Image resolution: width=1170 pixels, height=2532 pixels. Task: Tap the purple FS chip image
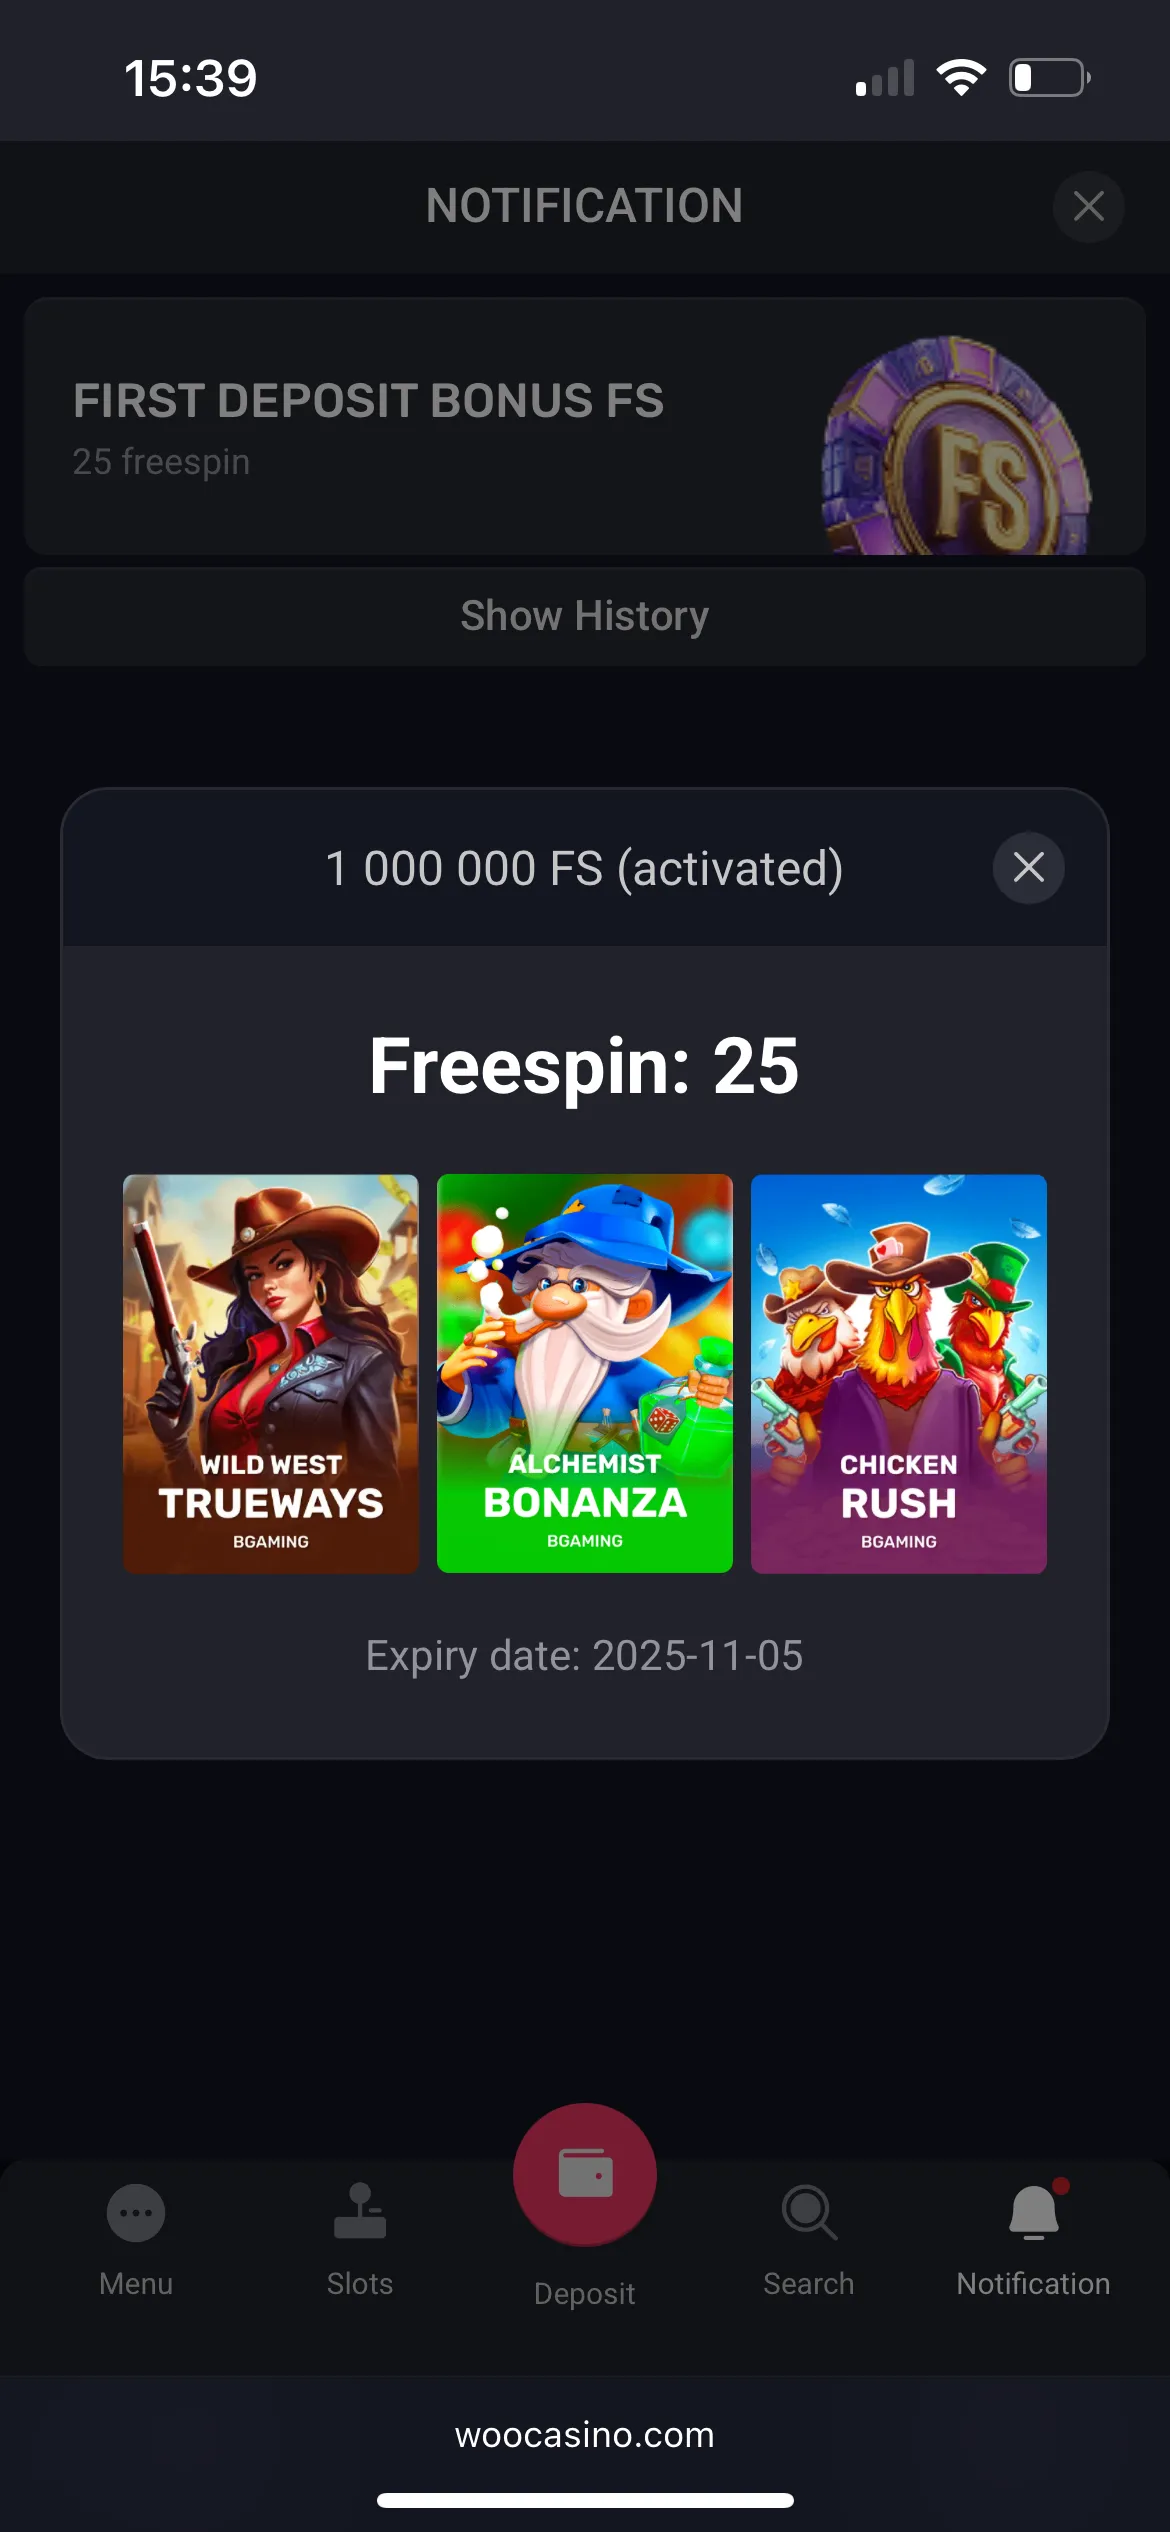click(x=956, y=446)
